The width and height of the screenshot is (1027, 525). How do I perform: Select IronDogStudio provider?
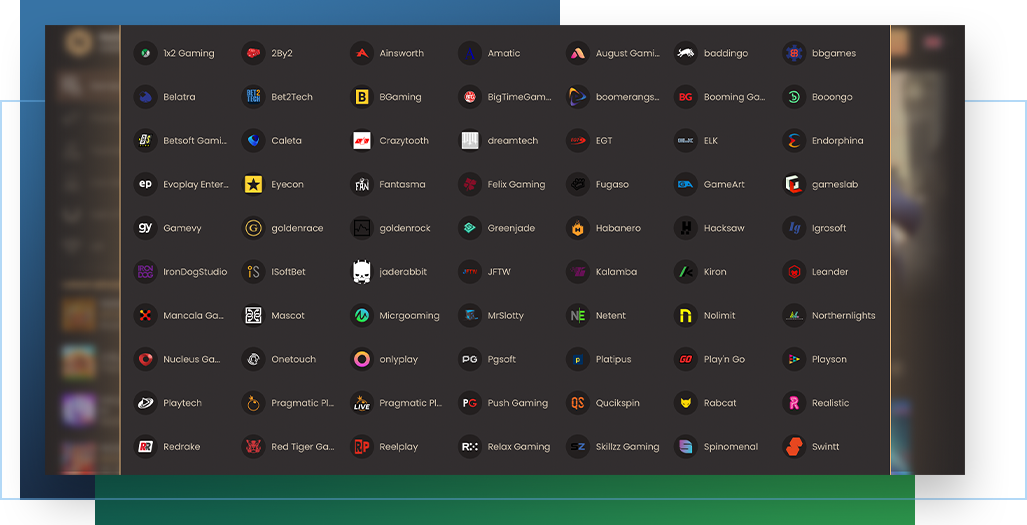(x=181, y=272)
